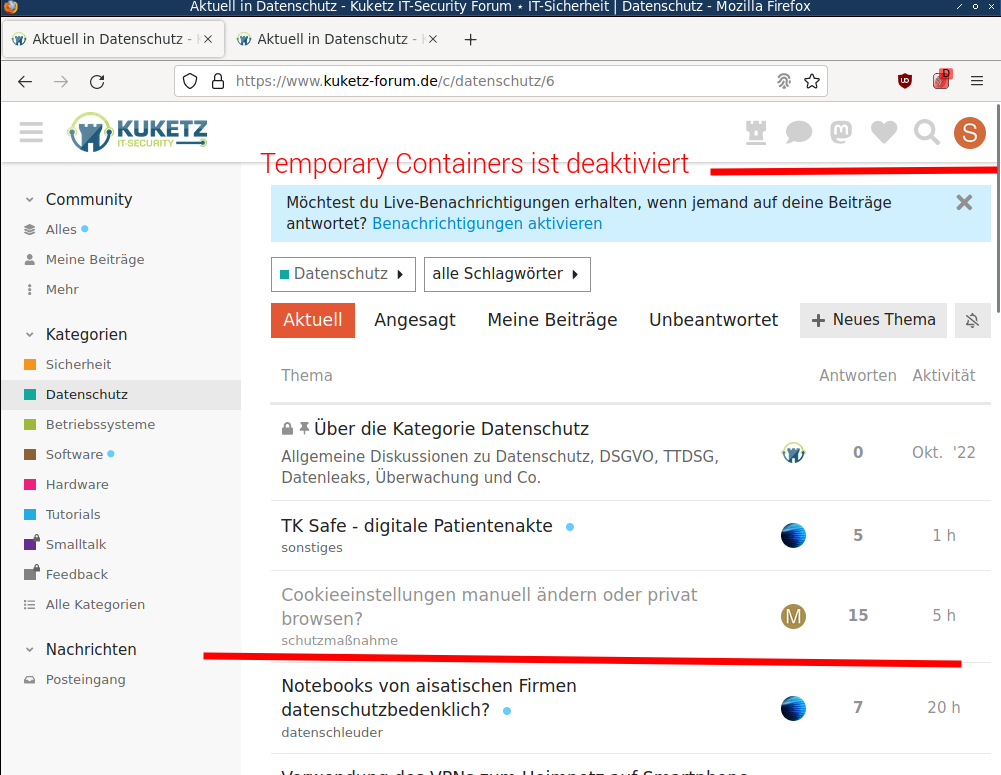Open M avatar on Cookieeinstellungen row
This screenshot has width=1001, height=775.
click(794, 616)
